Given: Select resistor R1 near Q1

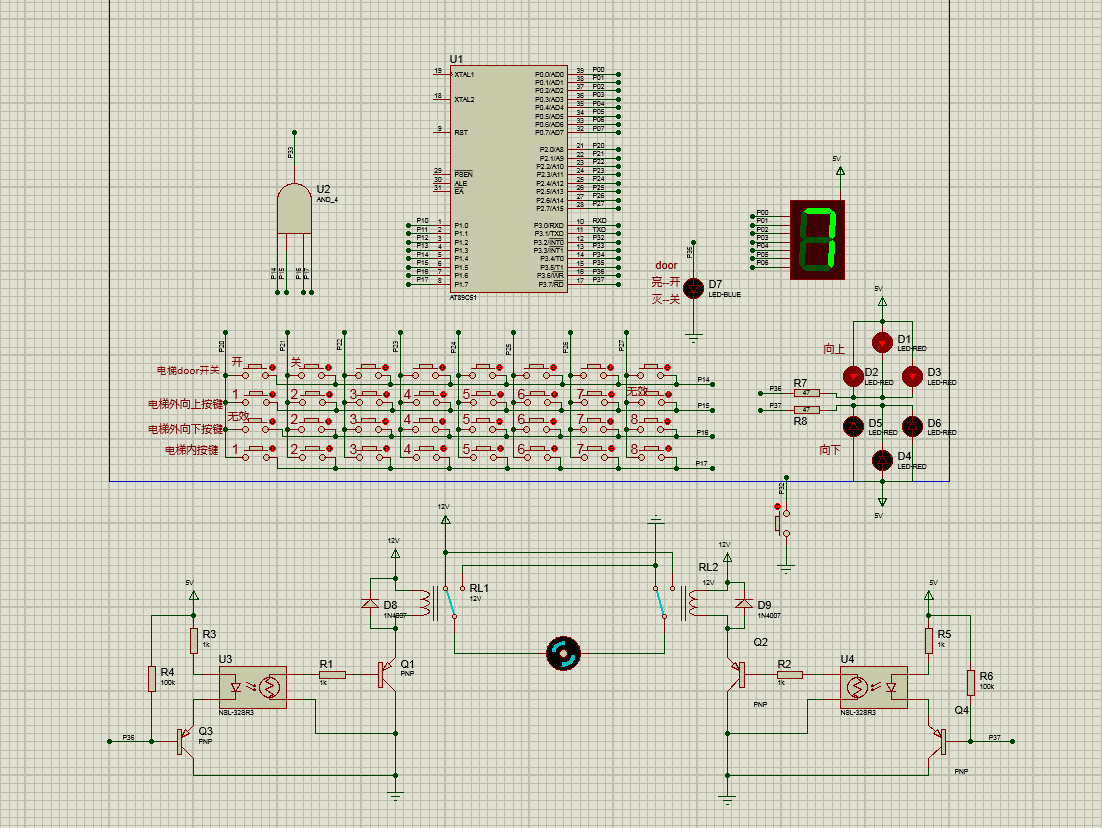Looking at the screenshot, I should (332, 675).
